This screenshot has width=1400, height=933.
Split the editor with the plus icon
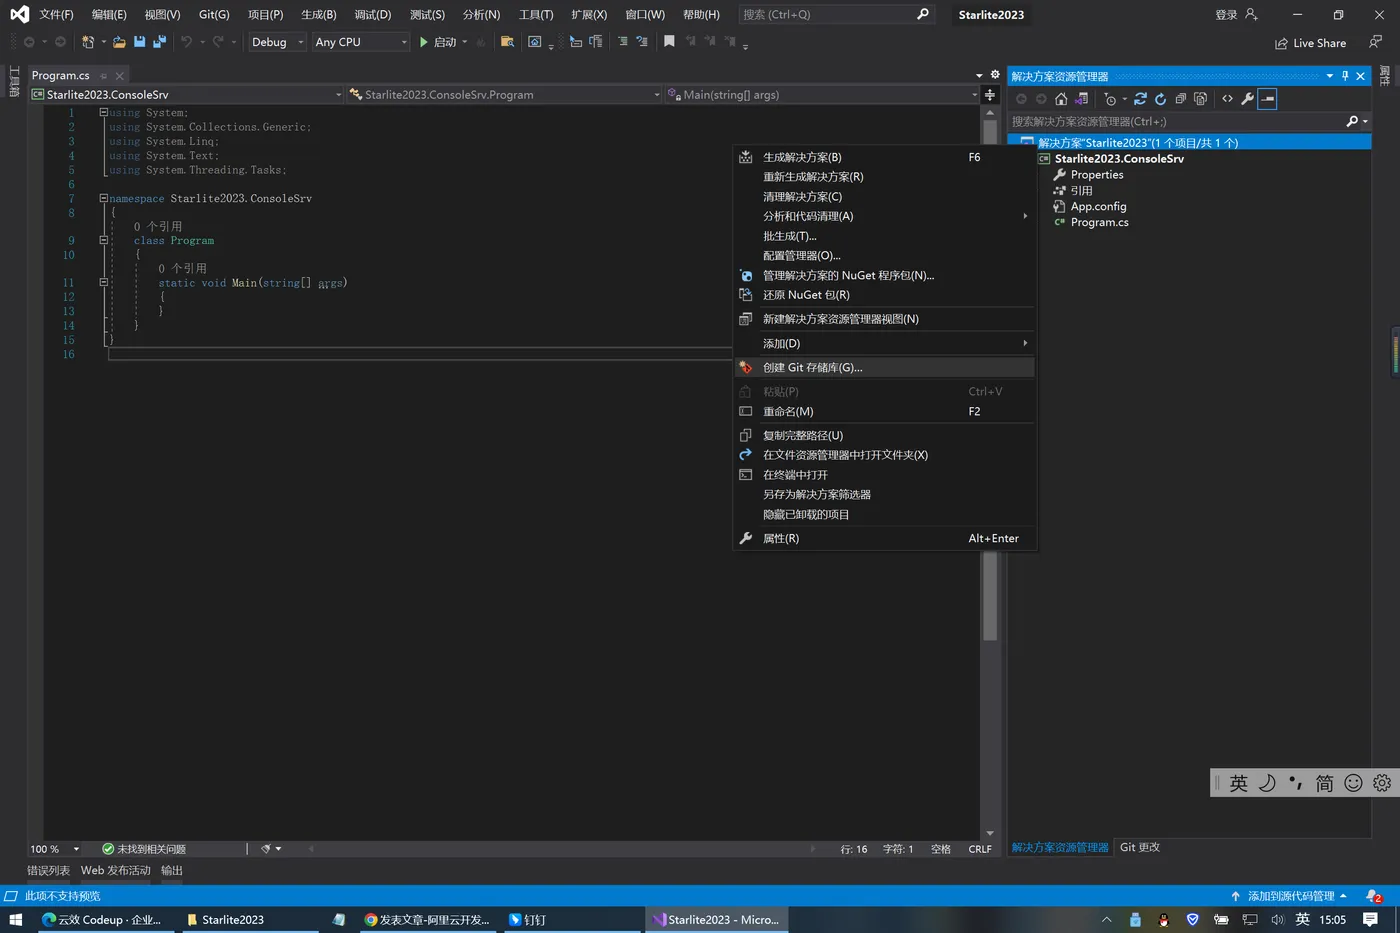point(990,95)
